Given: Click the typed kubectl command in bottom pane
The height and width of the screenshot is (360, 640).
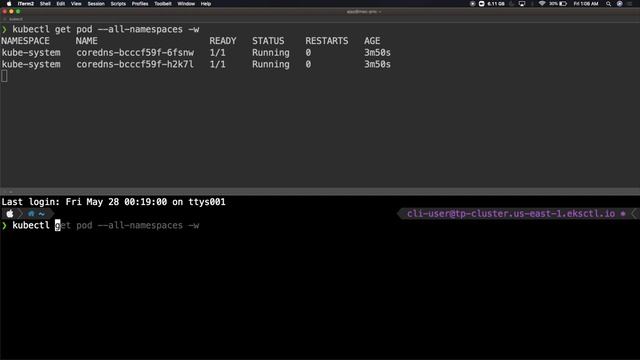Looking at the screenshot, I should coord(31,225).
